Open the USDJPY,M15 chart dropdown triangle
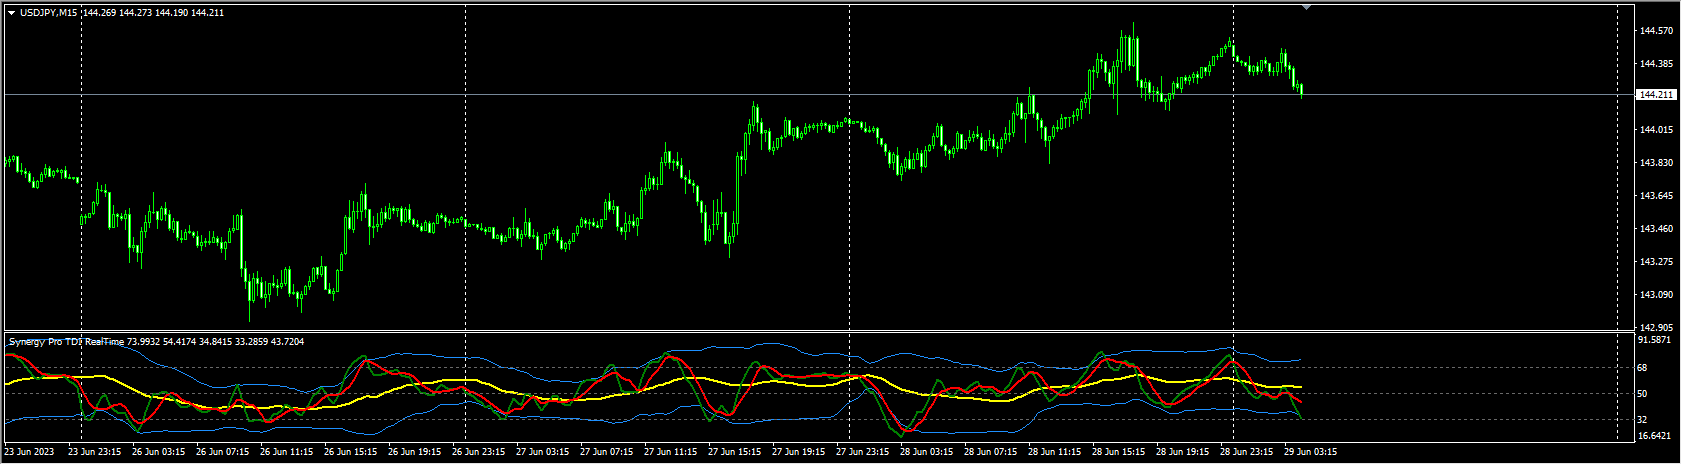Viewport: 1682px width, 465px height. point(11,13)
